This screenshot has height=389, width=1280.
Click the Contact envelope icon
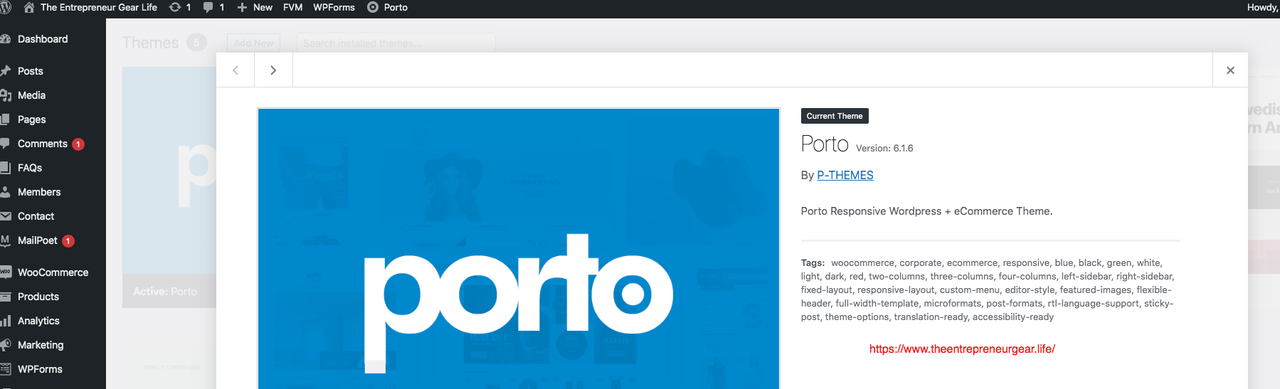pyautogui.click(x=6, y=216)
